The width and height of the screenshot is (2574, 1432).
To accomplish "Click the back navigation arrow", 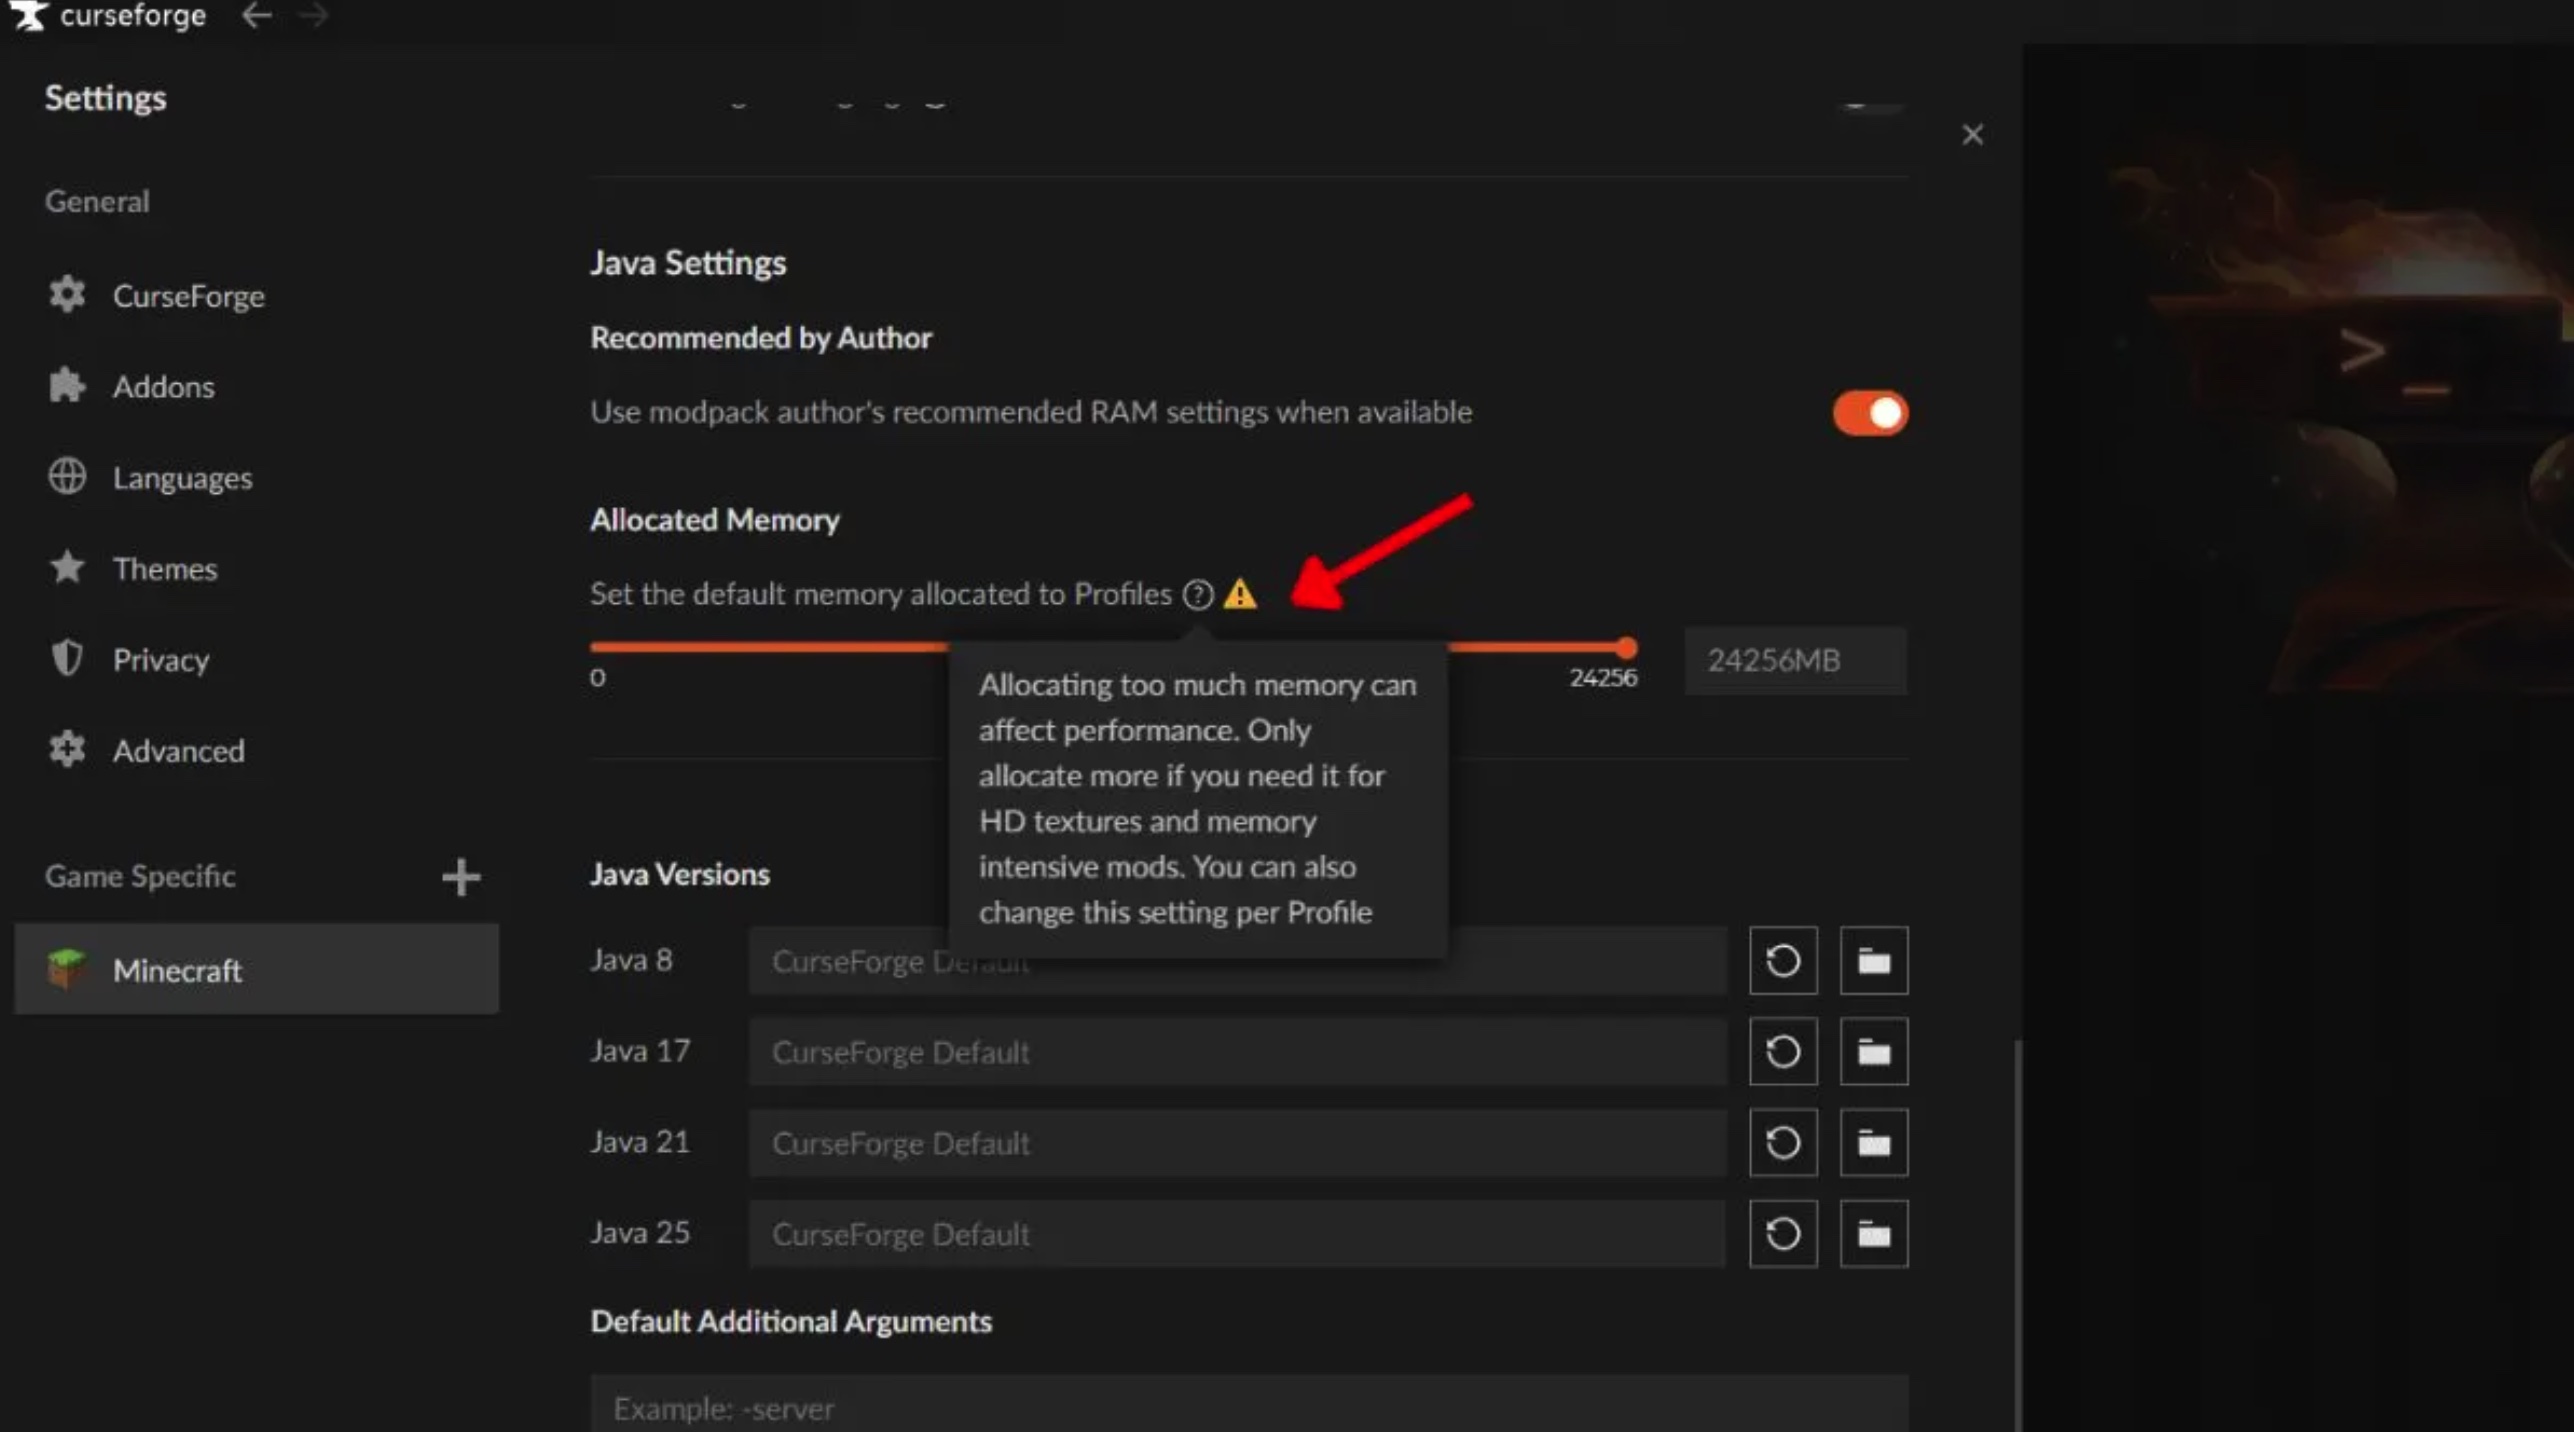I will coord(257,15).
